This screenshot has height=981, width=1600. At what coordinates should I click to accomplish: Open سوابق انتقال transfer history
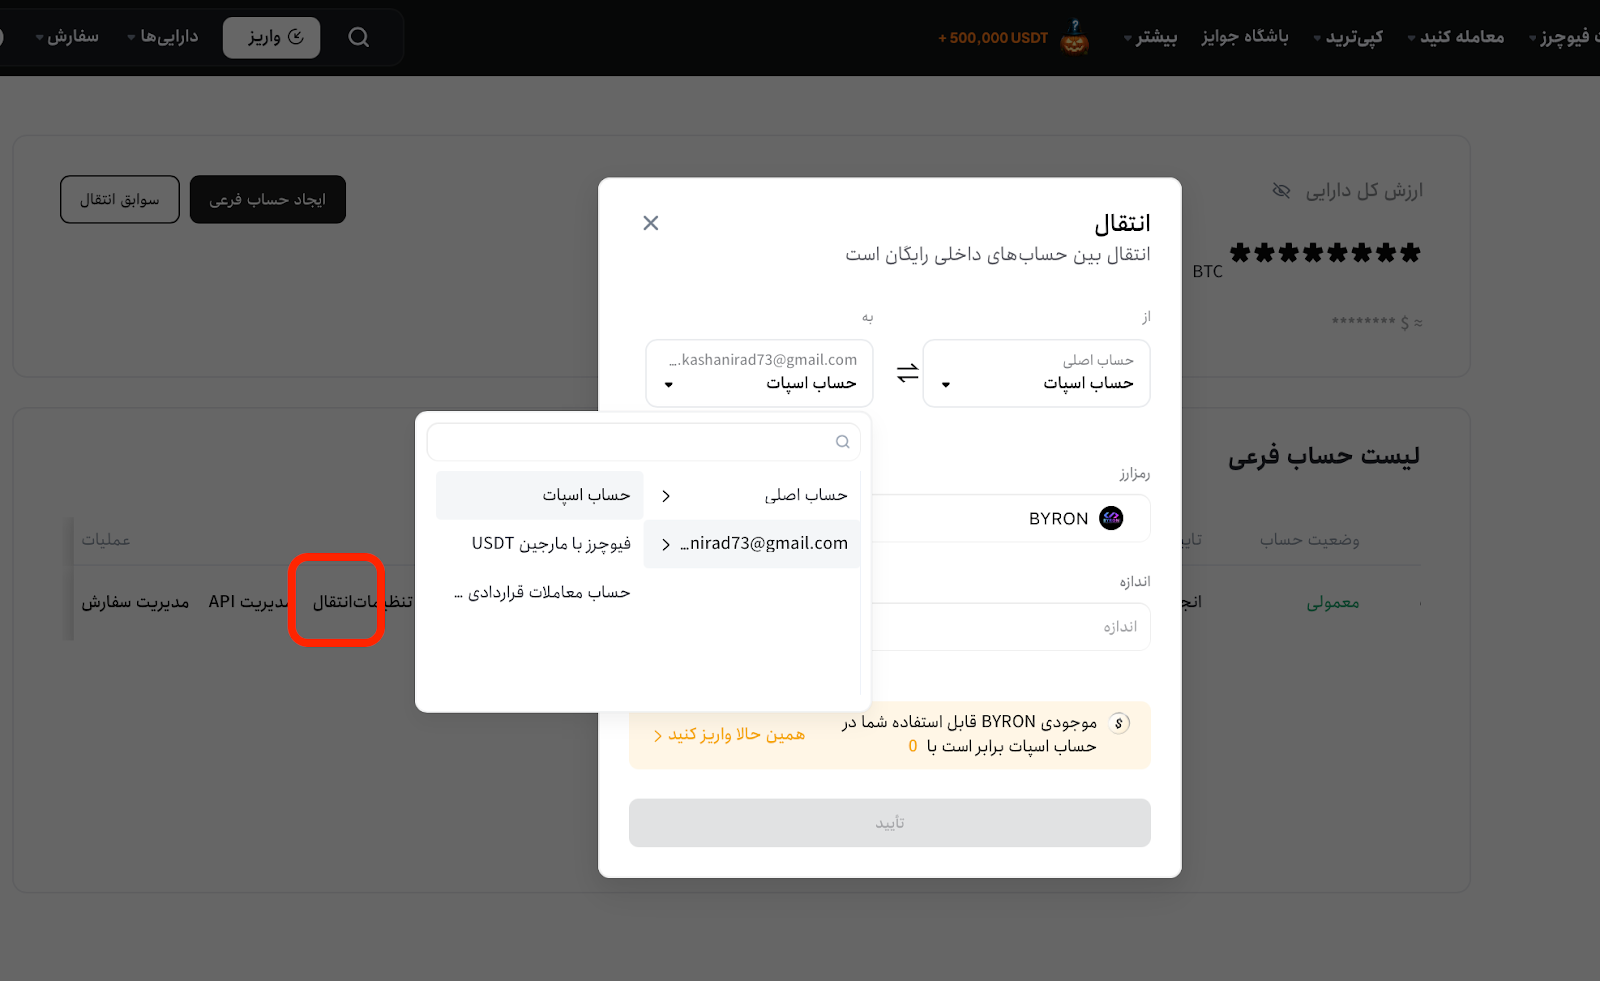(120, 200)
